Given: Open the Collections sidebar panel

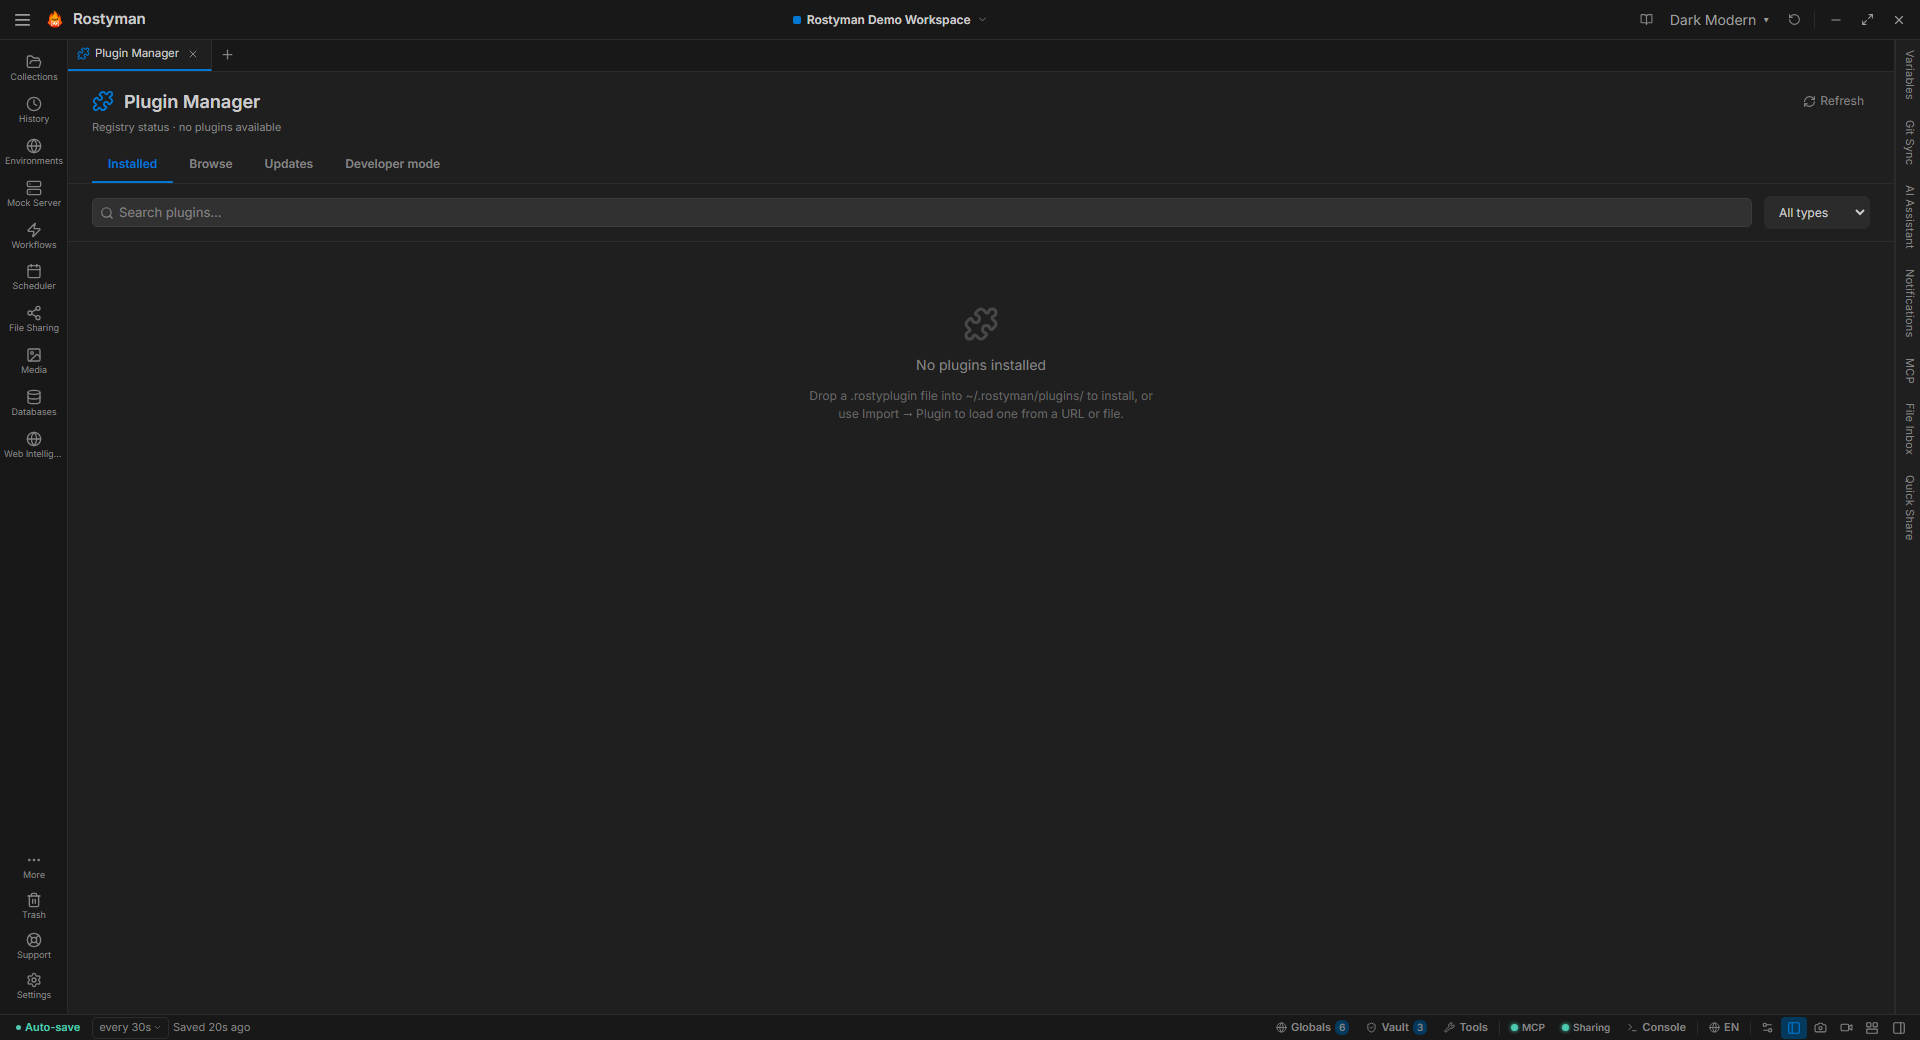Looking at the screenshot, I should (x=34, y=68).
